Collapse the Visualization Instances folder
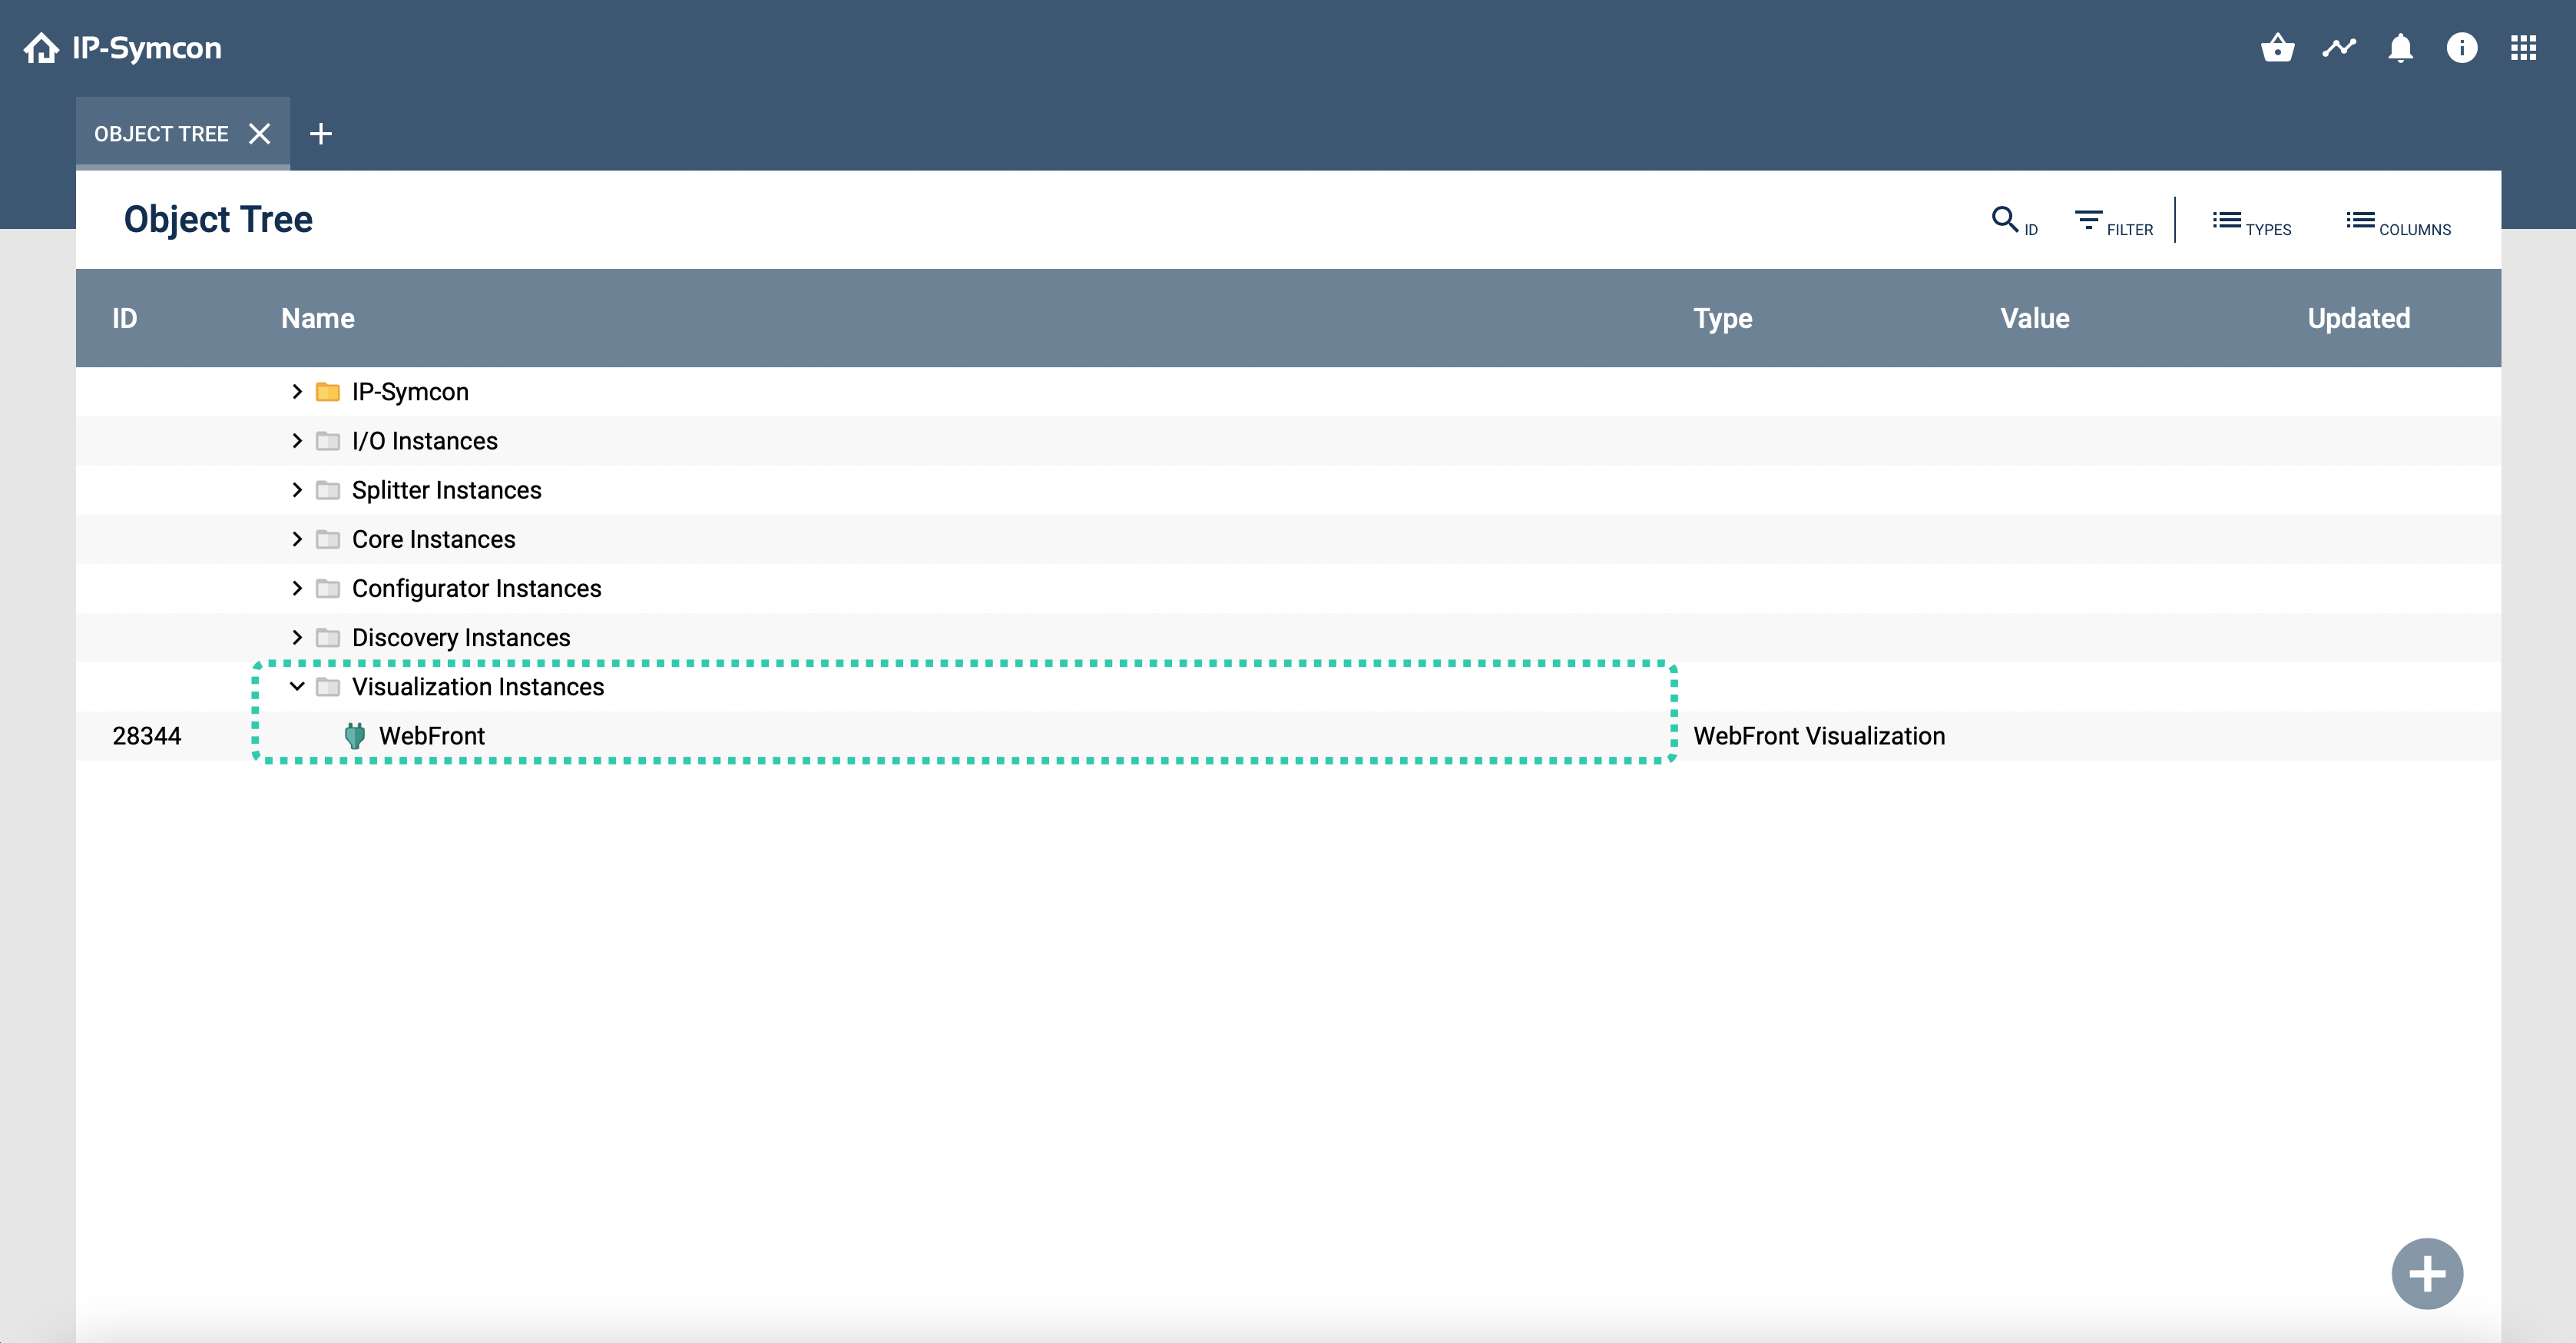2576x1343 pixels. pos(297,687)
